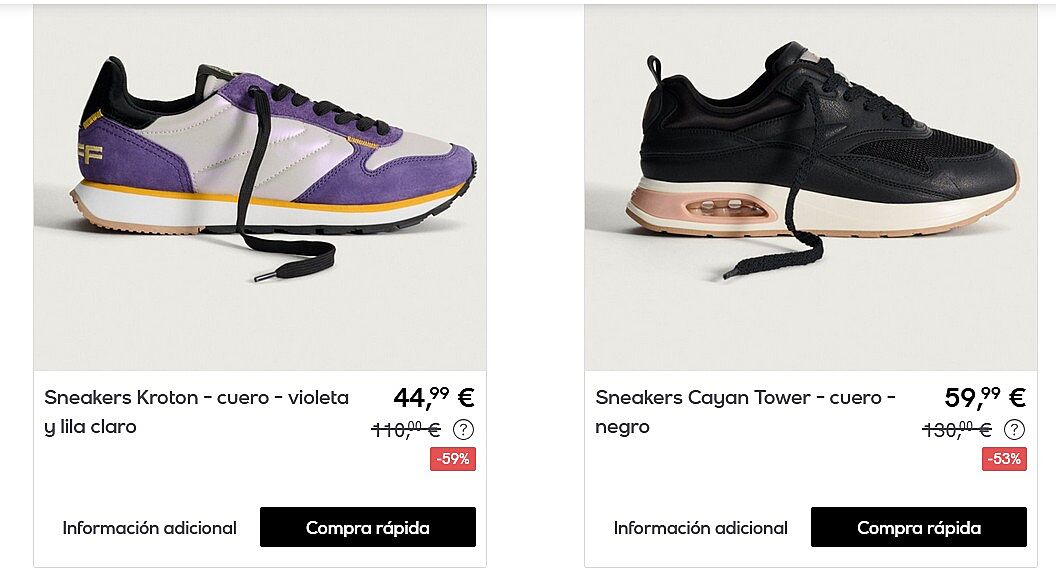Click Compra rápida for Sneakers Kroton
This screenshot has width=1056, height=587.
pos(368,527)
